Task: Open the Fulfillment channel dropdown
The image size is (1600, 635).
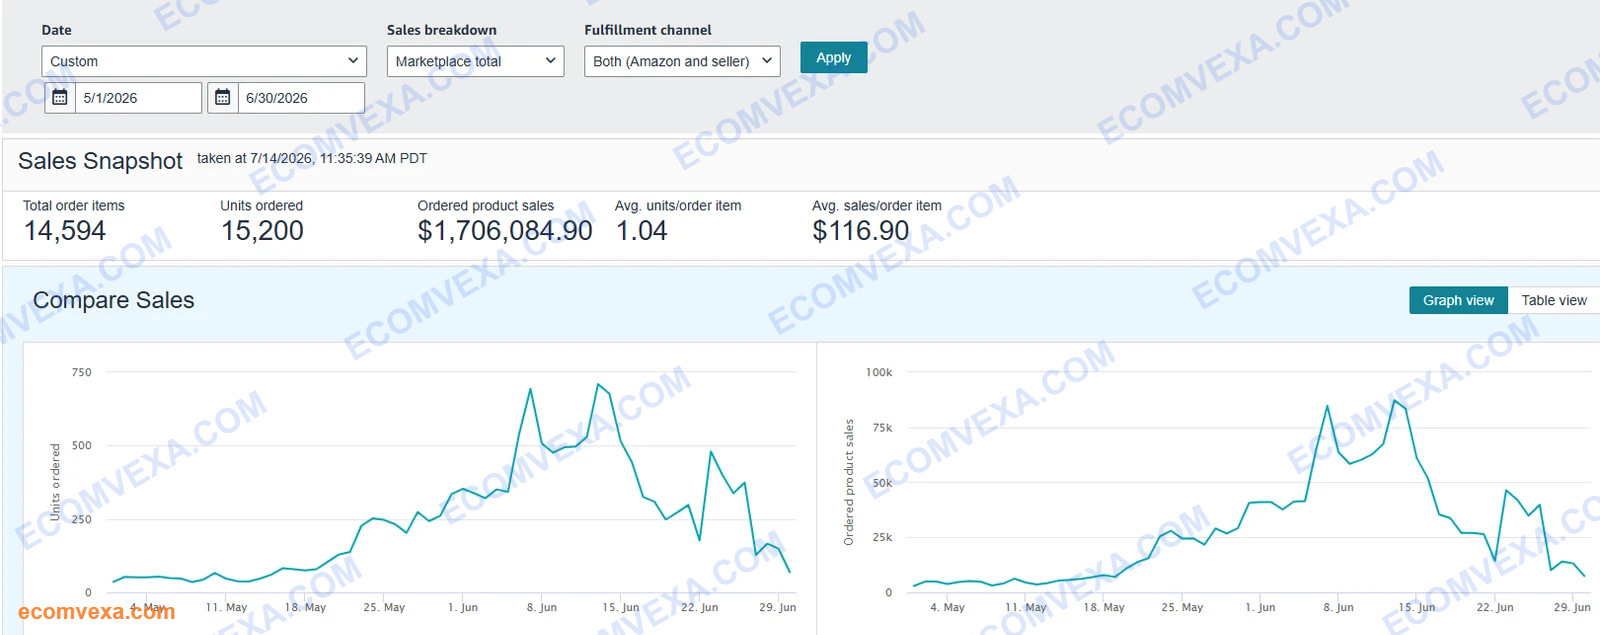Action: (682, 61)
